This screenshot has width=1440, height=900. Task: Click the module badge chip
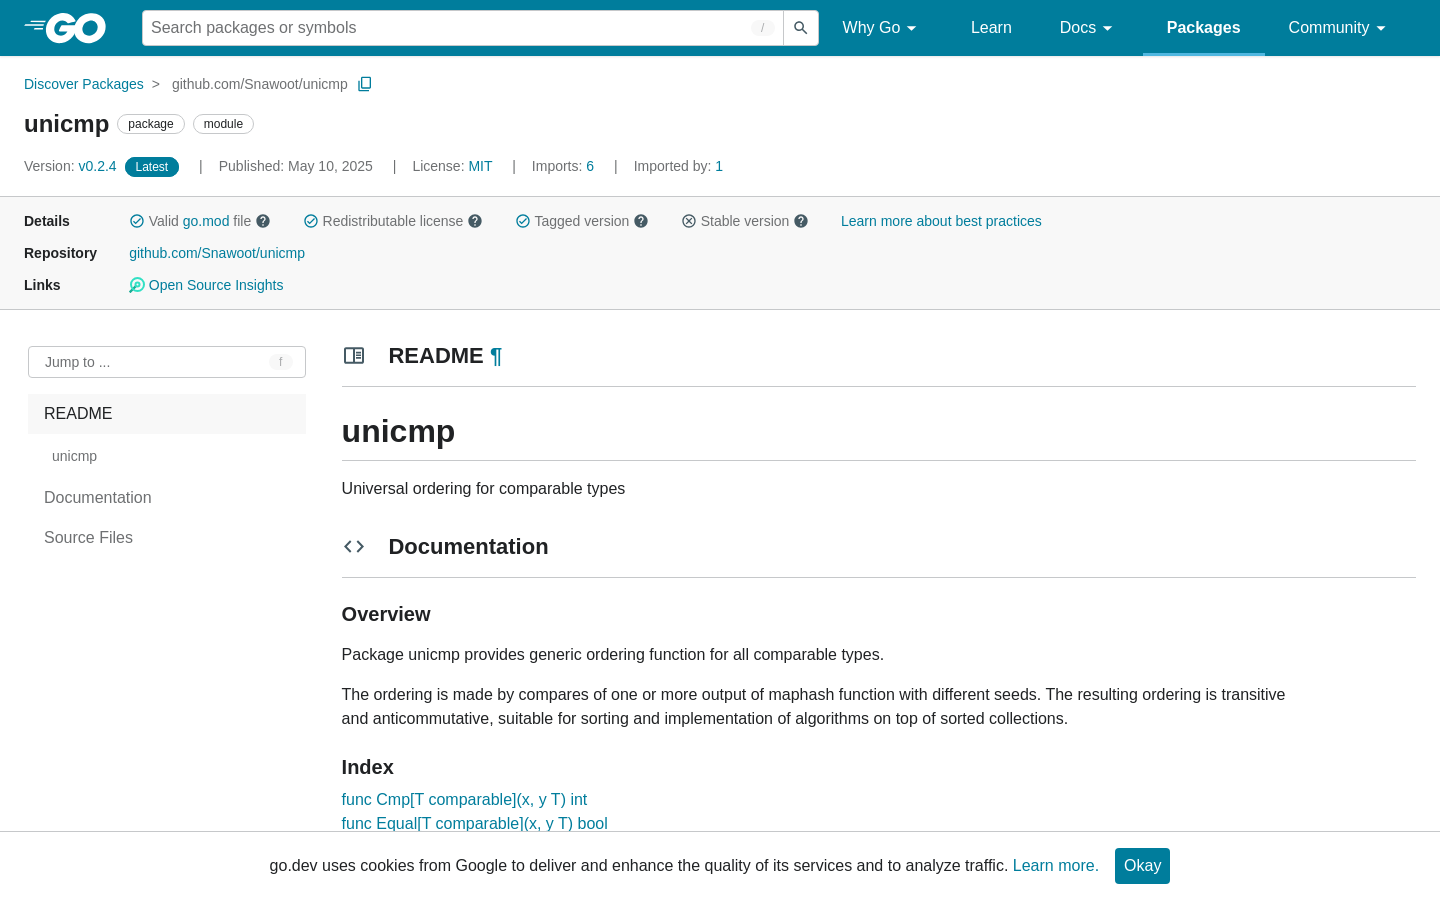(x=223, y=124)
